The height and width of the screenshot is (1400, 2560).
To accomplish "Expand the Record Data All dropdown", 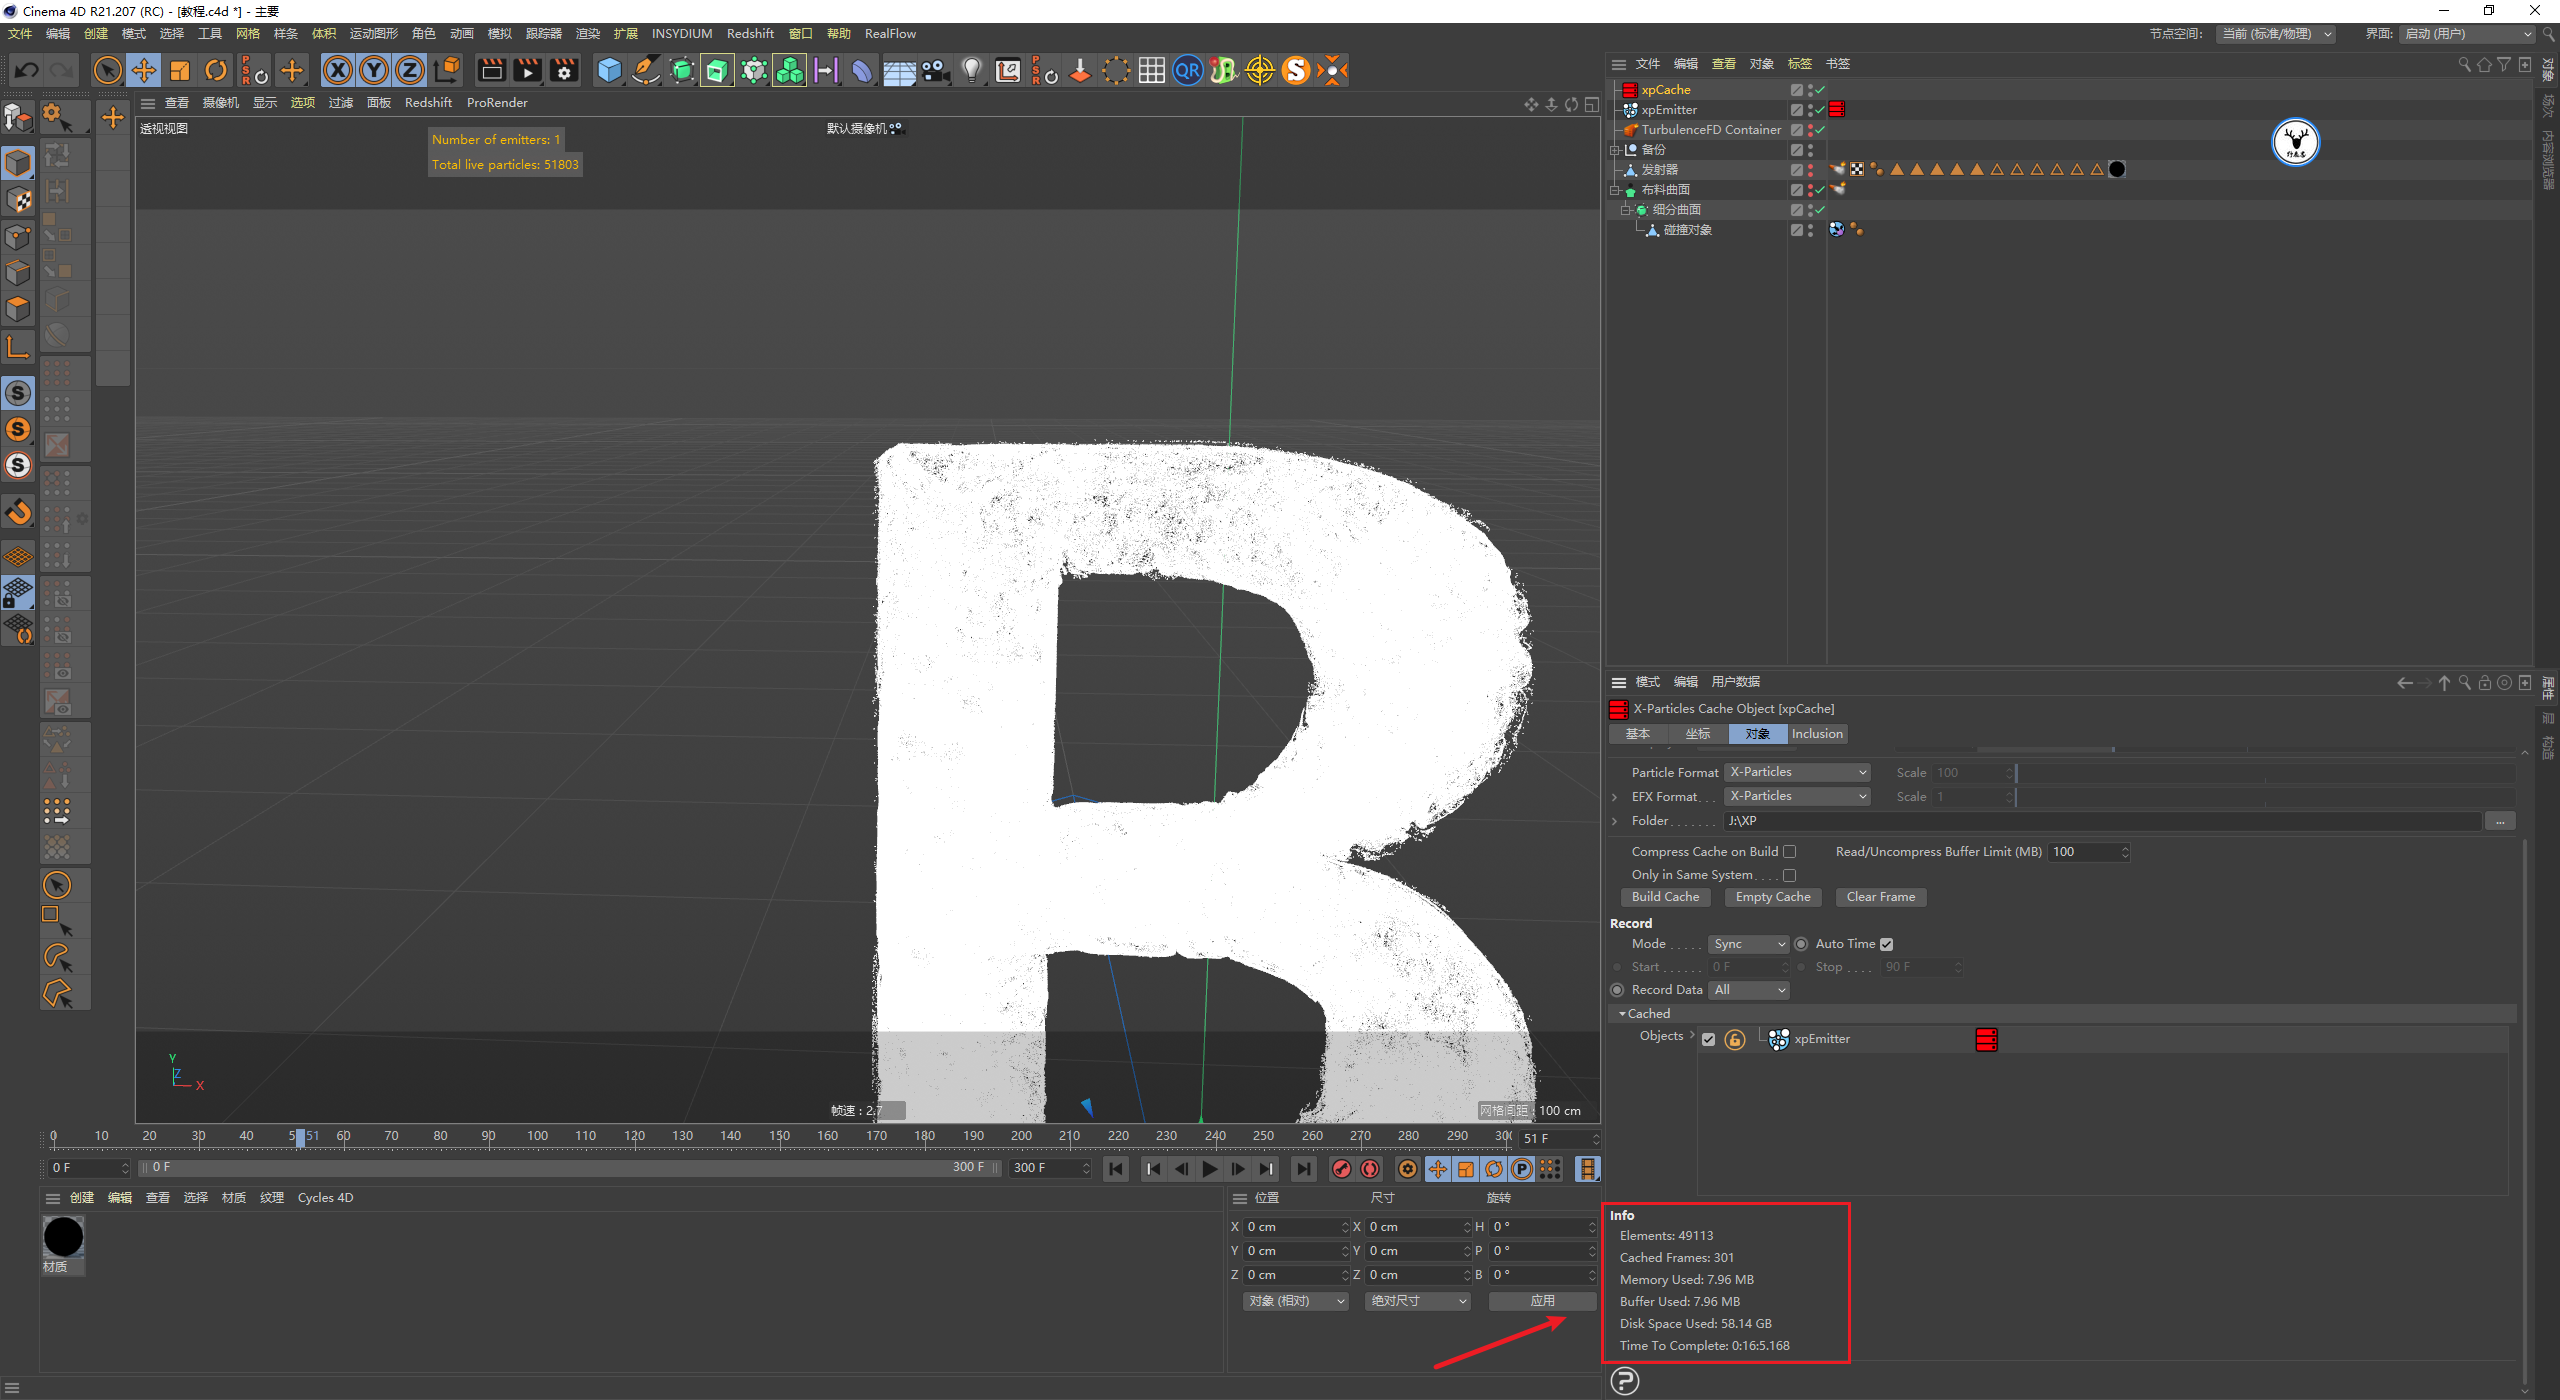I will 1748,990.
